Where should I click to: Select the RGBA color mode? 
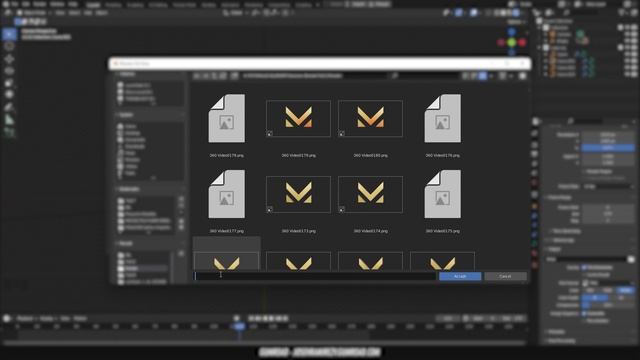pos(626,290)
